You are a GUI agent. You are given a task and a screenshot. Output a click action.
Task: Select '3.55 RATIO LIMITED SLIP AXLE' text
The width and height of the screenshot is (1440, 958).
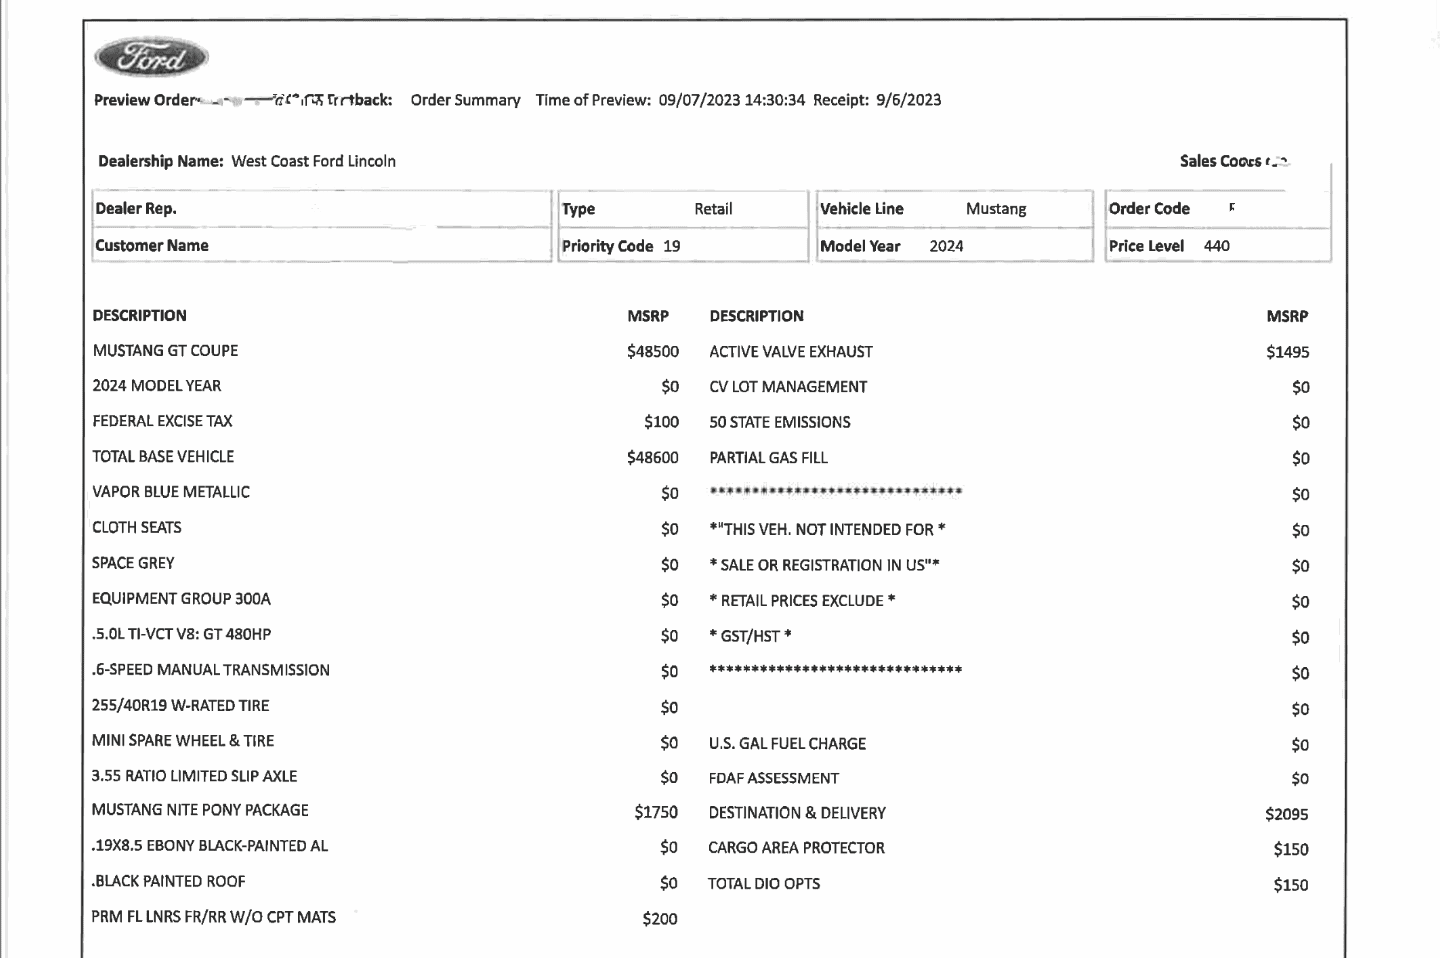(x=194, y=776)
